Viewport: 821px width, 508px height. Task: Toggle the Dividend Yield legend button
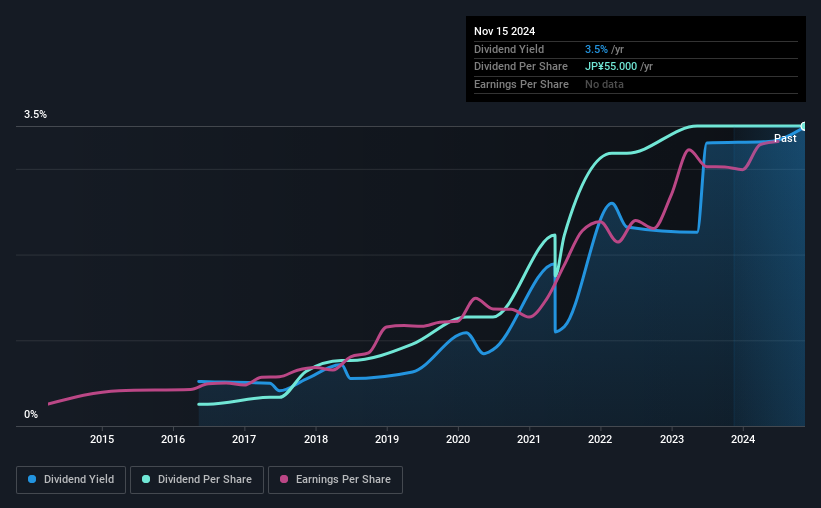71,480
